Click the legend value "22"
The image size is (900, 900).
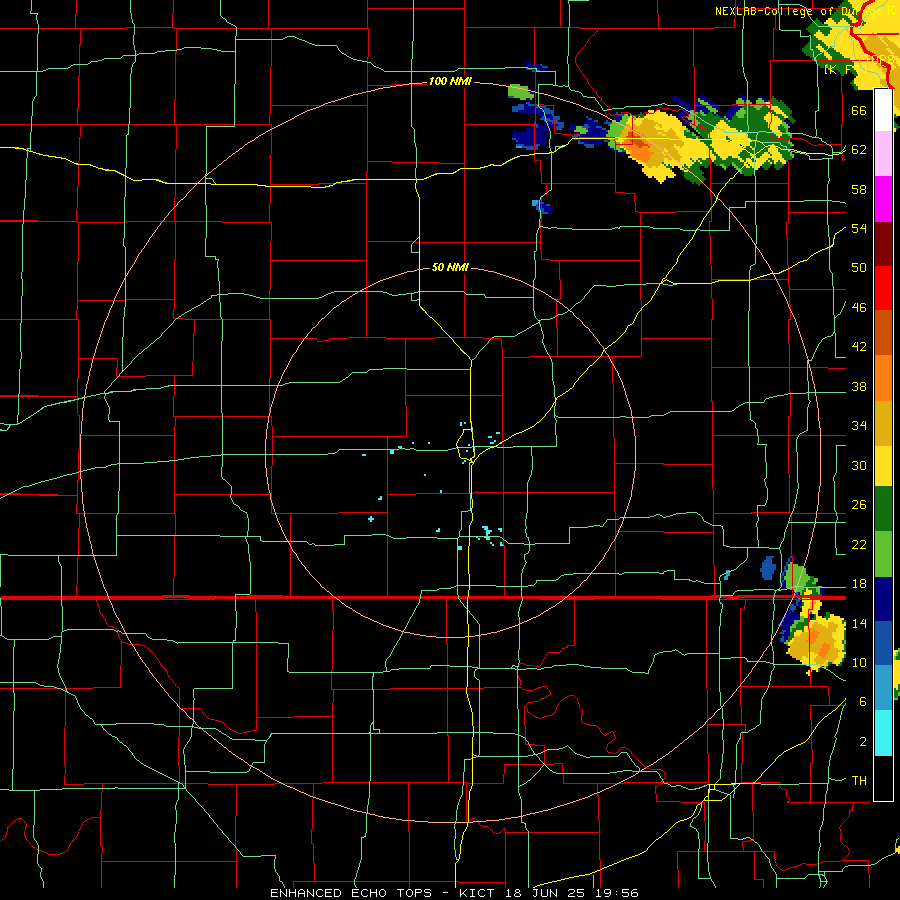[859, 545]
